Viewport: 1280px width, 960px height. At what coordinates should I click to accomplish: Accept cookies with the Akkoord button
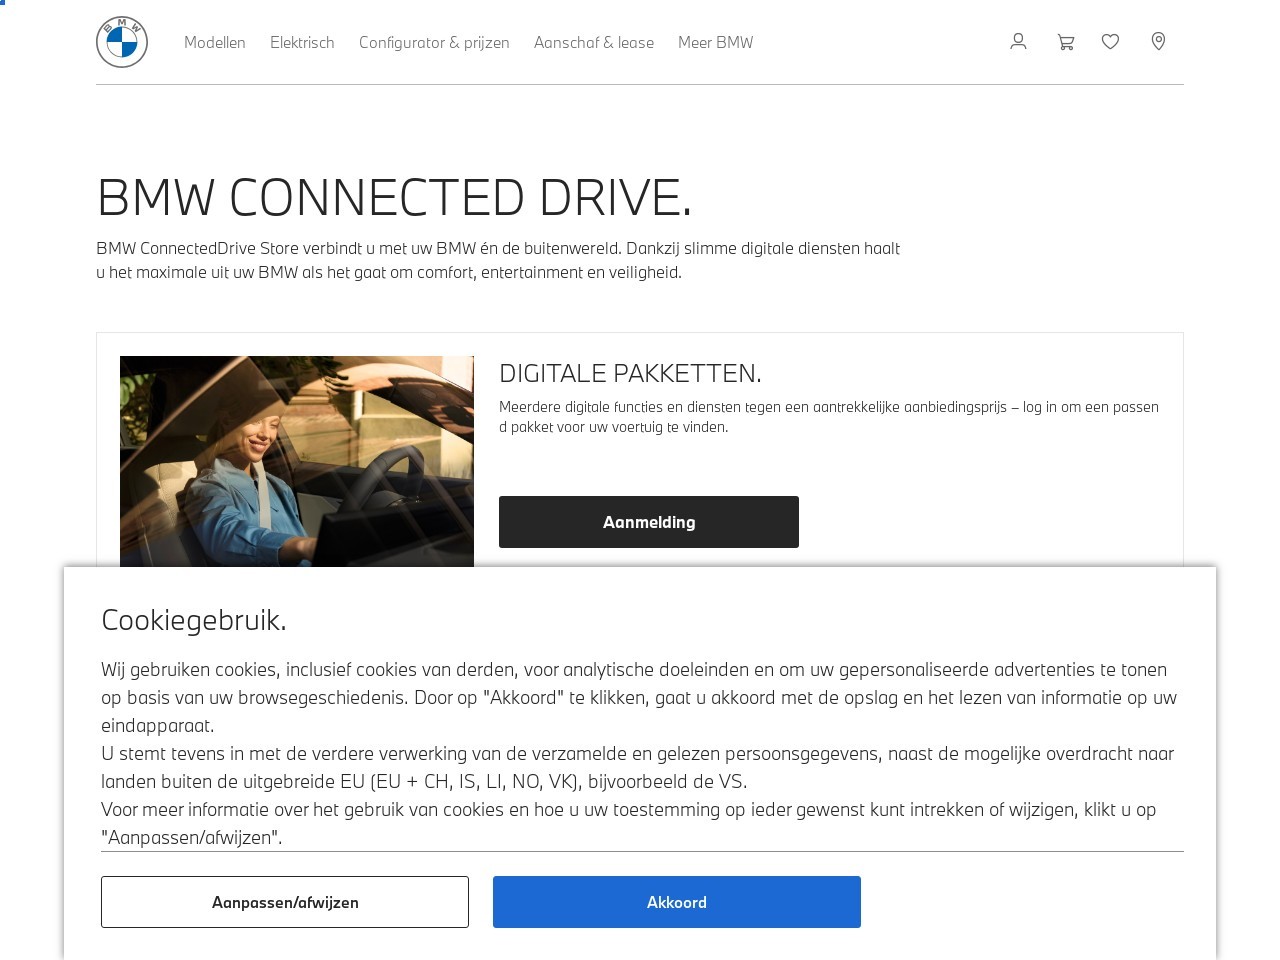[x=677, y=902]
